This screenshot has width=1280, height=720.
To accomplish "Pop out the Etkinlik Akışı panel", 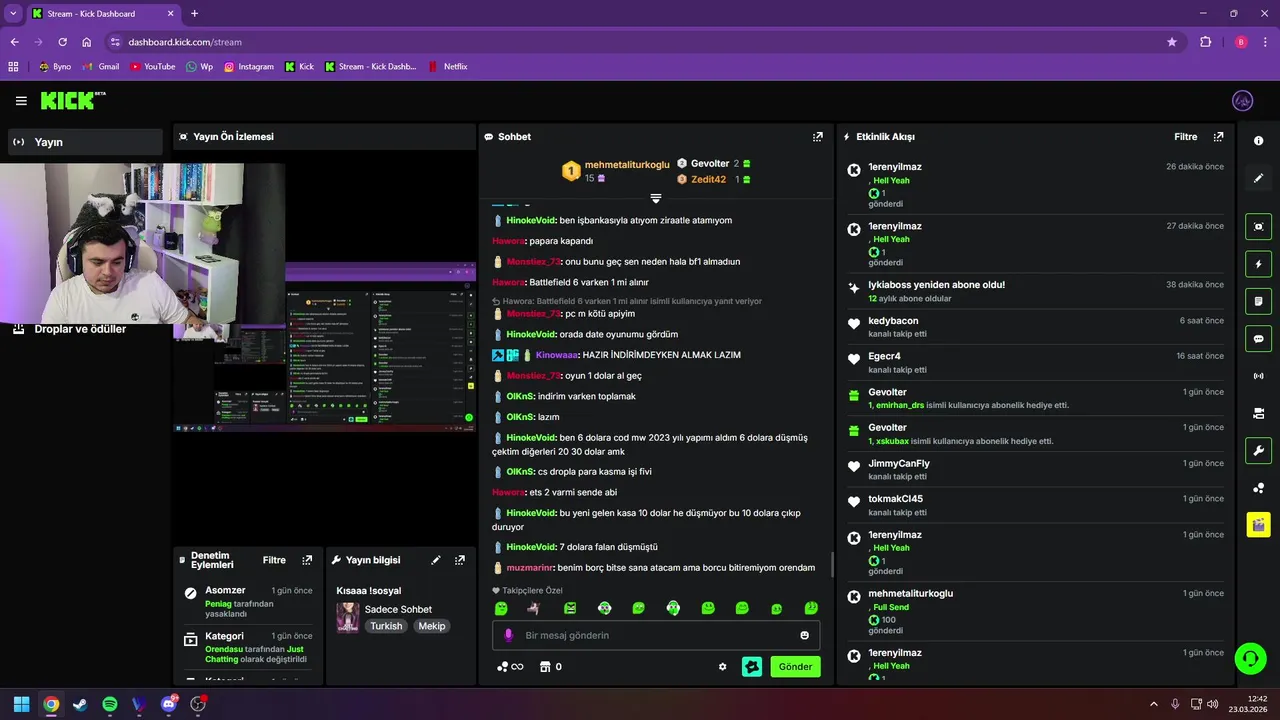I will 1218,137.
